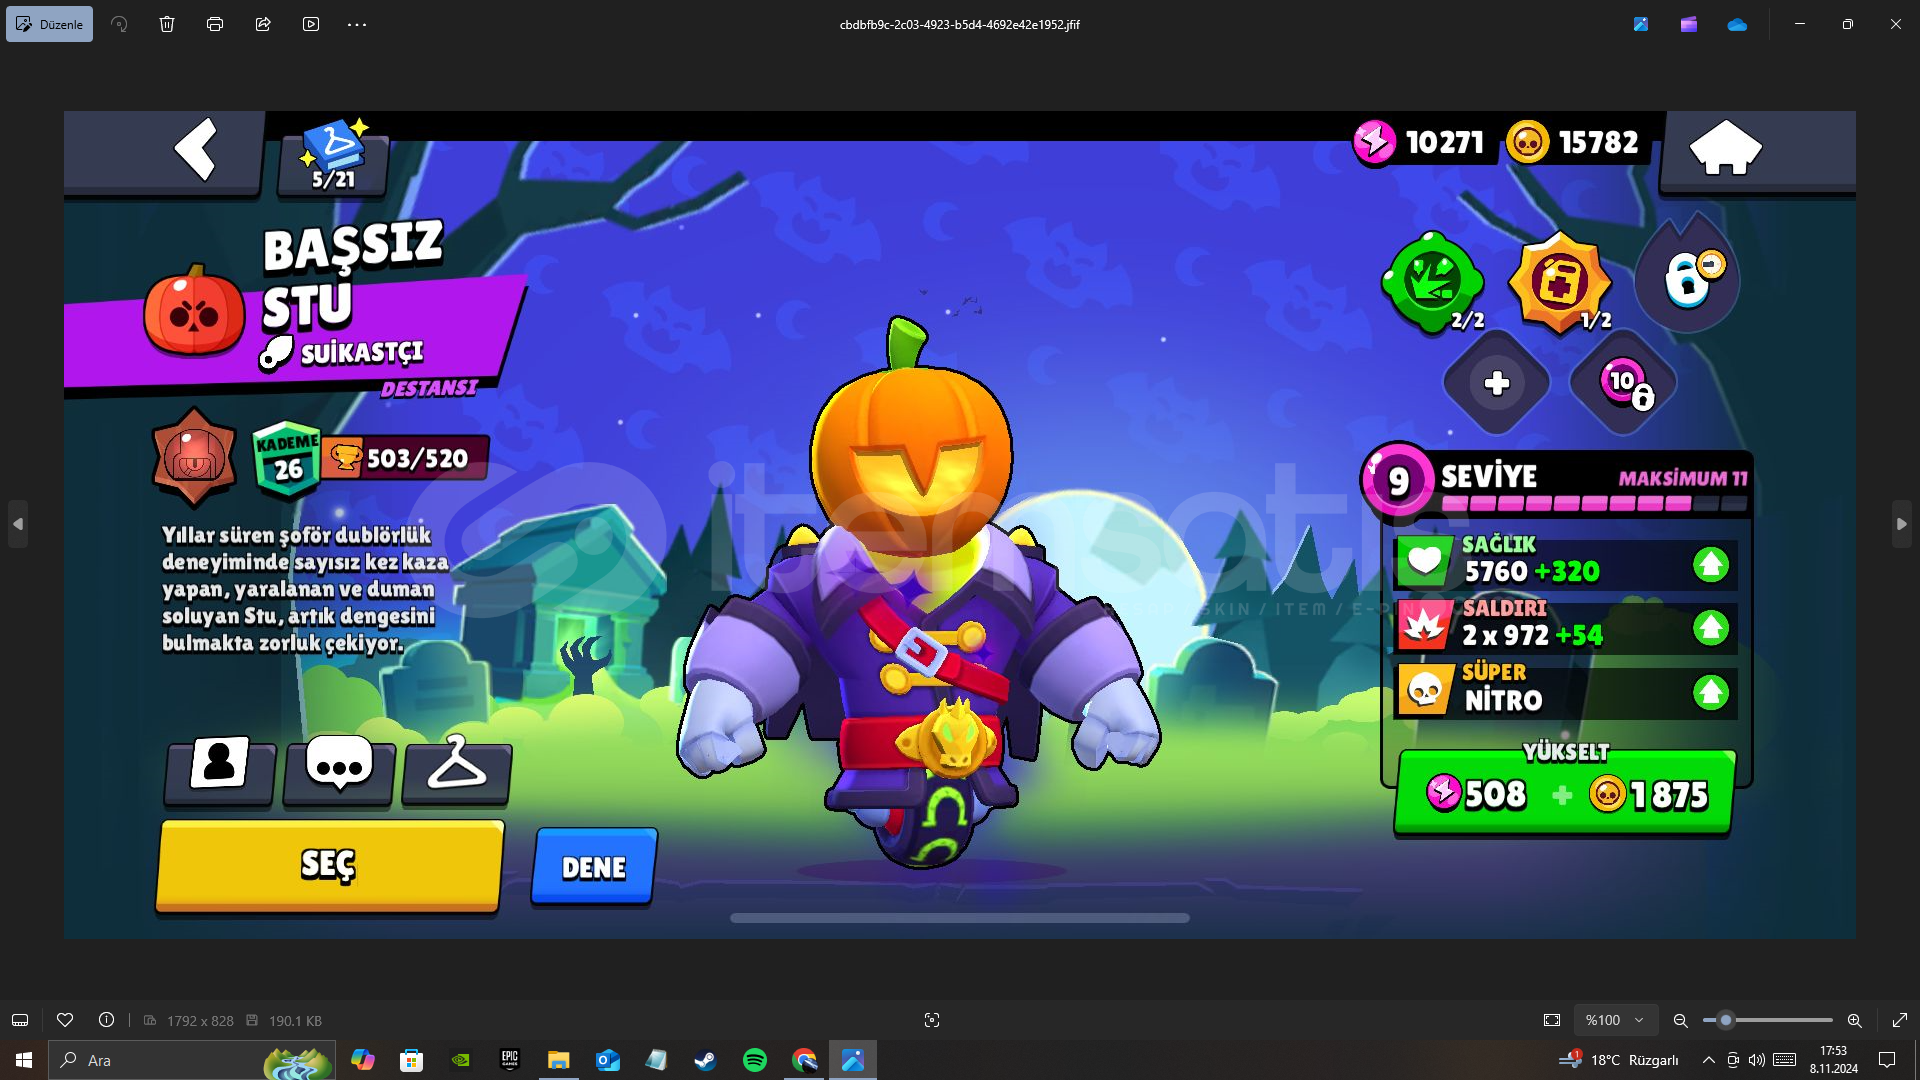Viewport: 1920px width, 1080px height.
Task: Open the mastery badge emblem
Action: tap(194, 459)
